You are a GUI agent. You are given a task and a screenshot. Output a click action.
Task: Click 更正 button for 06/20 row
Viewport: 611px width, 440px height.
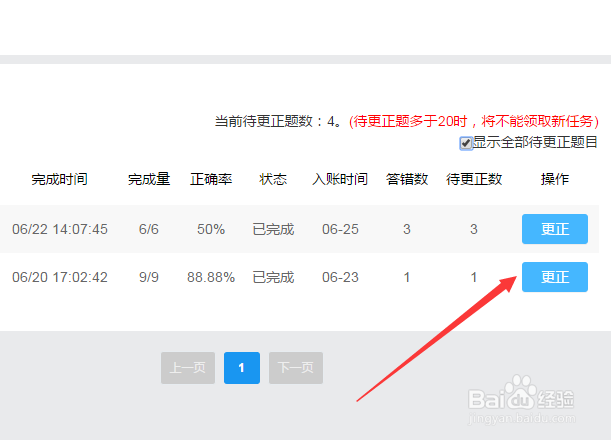(555, 277)
